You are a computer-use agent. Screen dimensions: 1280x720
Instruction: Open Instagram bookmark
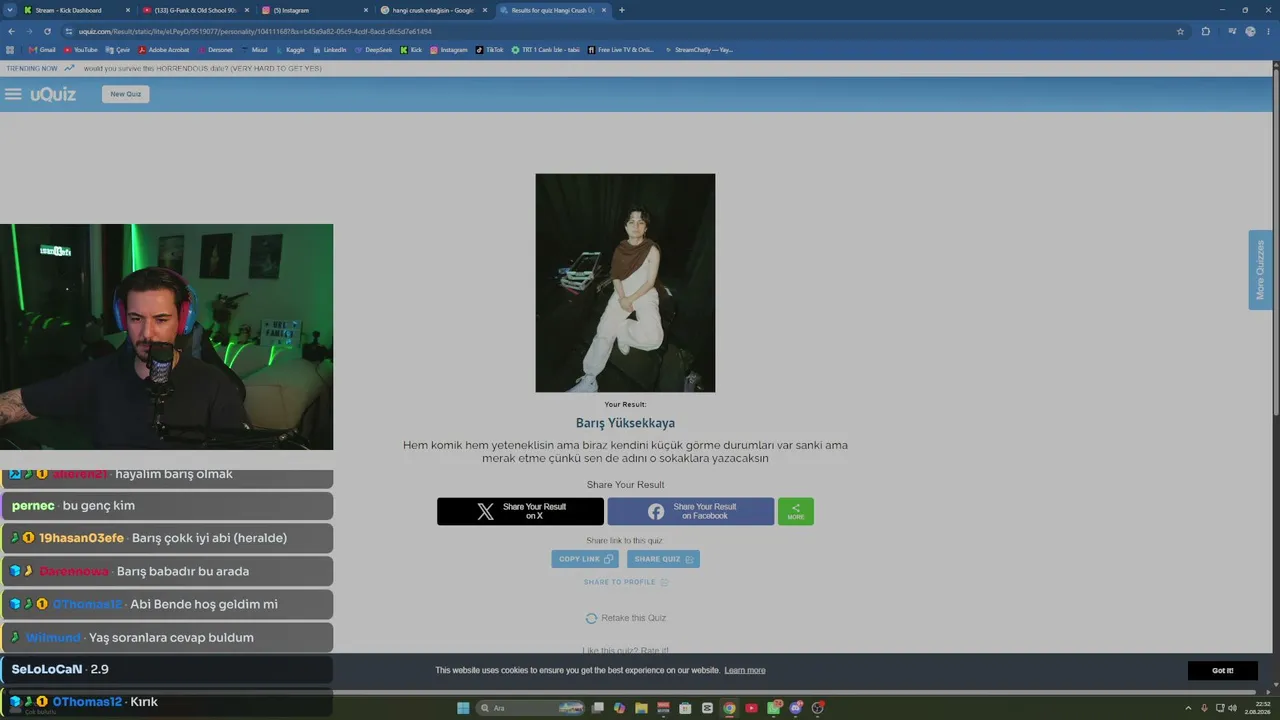(x=449, y=50)
